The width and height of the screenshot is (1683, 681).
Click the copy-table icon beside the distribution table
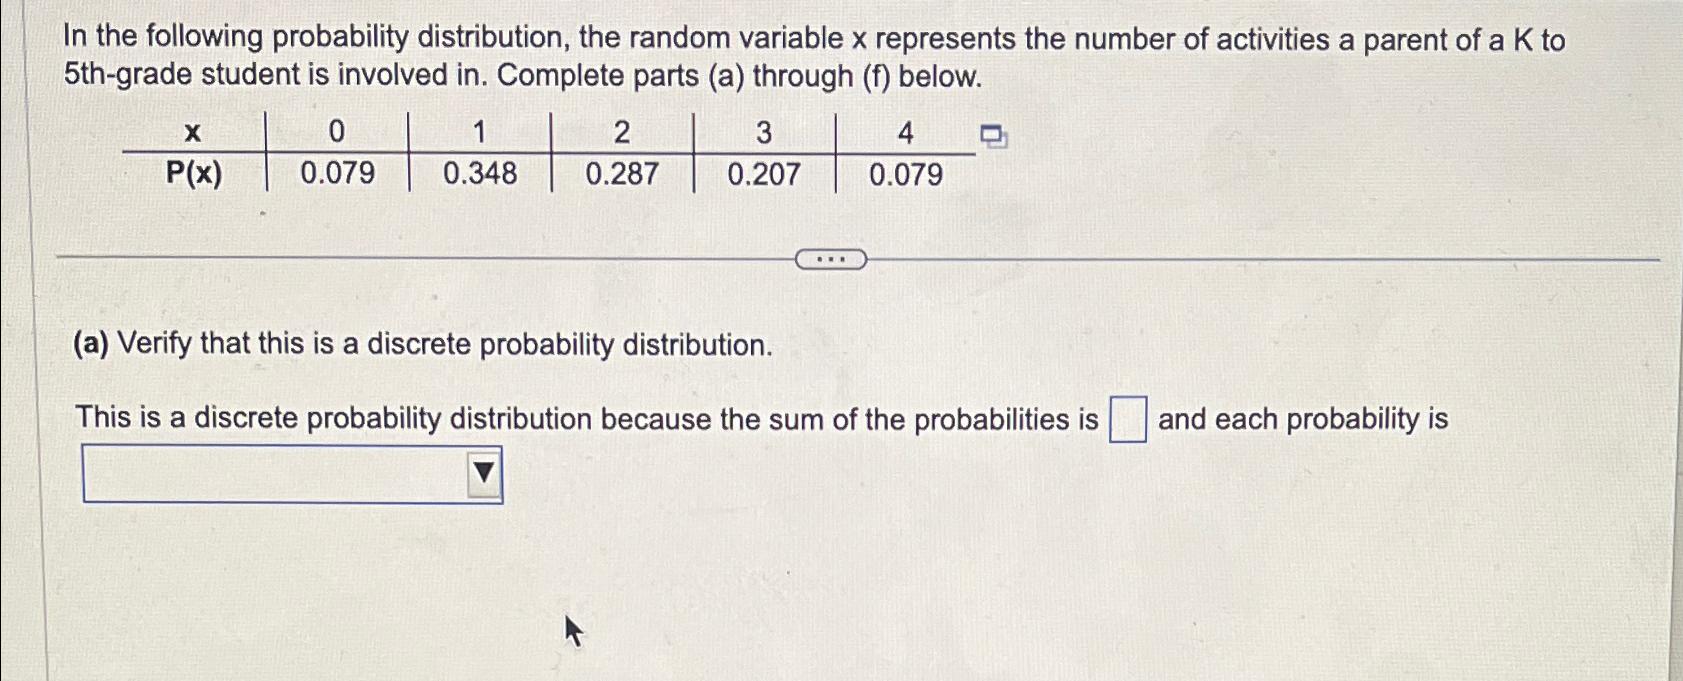pos(993,135)
